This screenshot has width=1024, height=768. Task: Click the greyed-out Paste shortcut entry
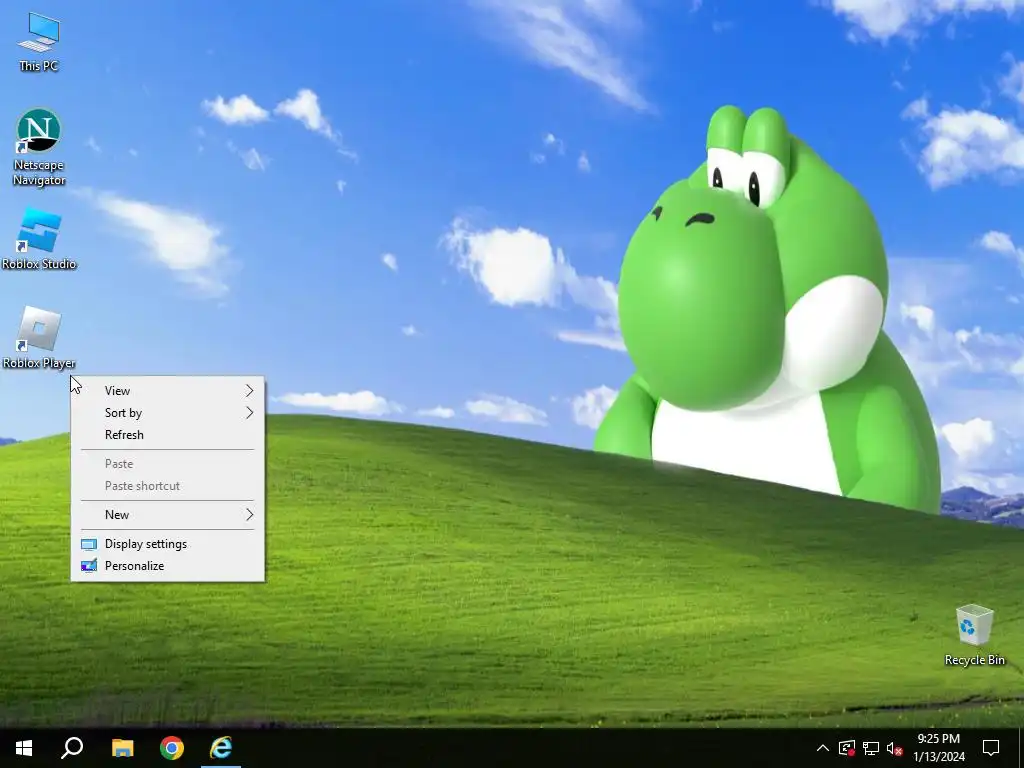tap(168, 486)
